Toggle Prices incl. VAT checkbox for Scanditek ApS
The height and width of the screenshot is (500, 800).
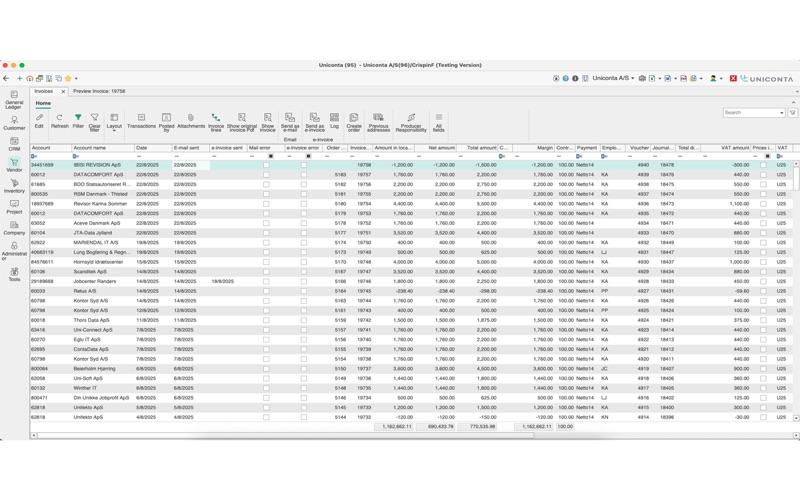click(763, 272)
